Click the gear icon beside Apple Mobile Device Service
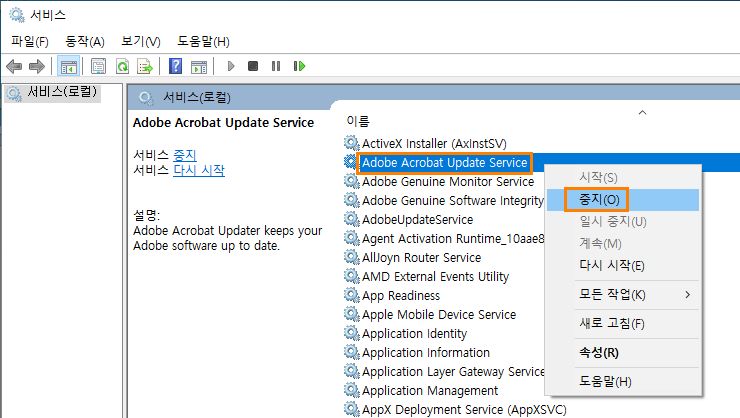 pos(352,314)
